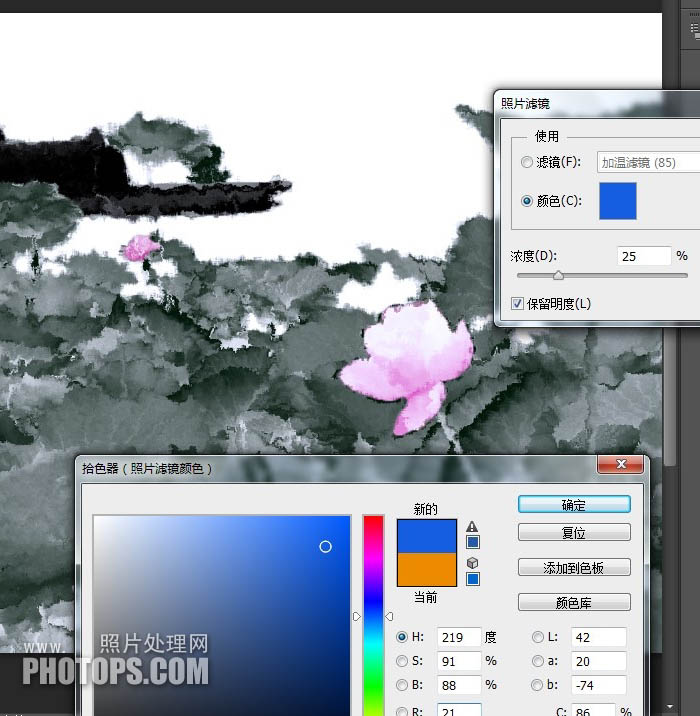Click the 添加到色板 button
This screenshot has height=716, width=700.
574,568
